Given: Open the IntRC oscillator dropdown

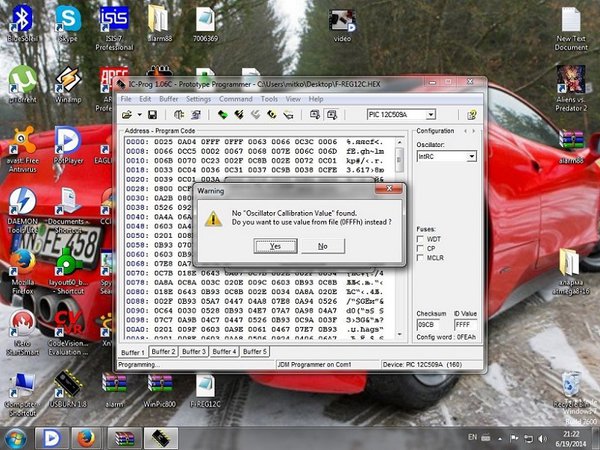Looking at the screenshot, I should pos(472,157).
